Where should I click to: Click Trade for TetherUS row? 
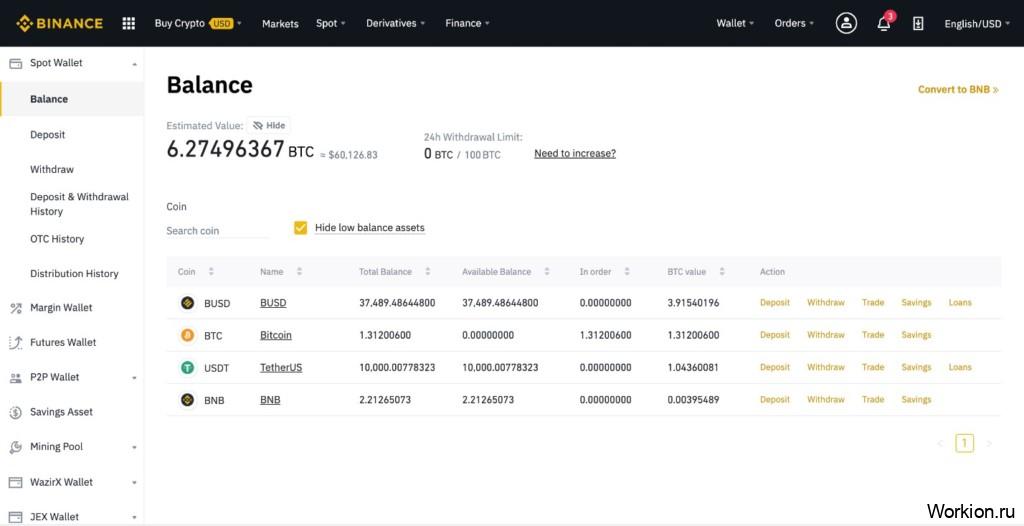(872, 367)
